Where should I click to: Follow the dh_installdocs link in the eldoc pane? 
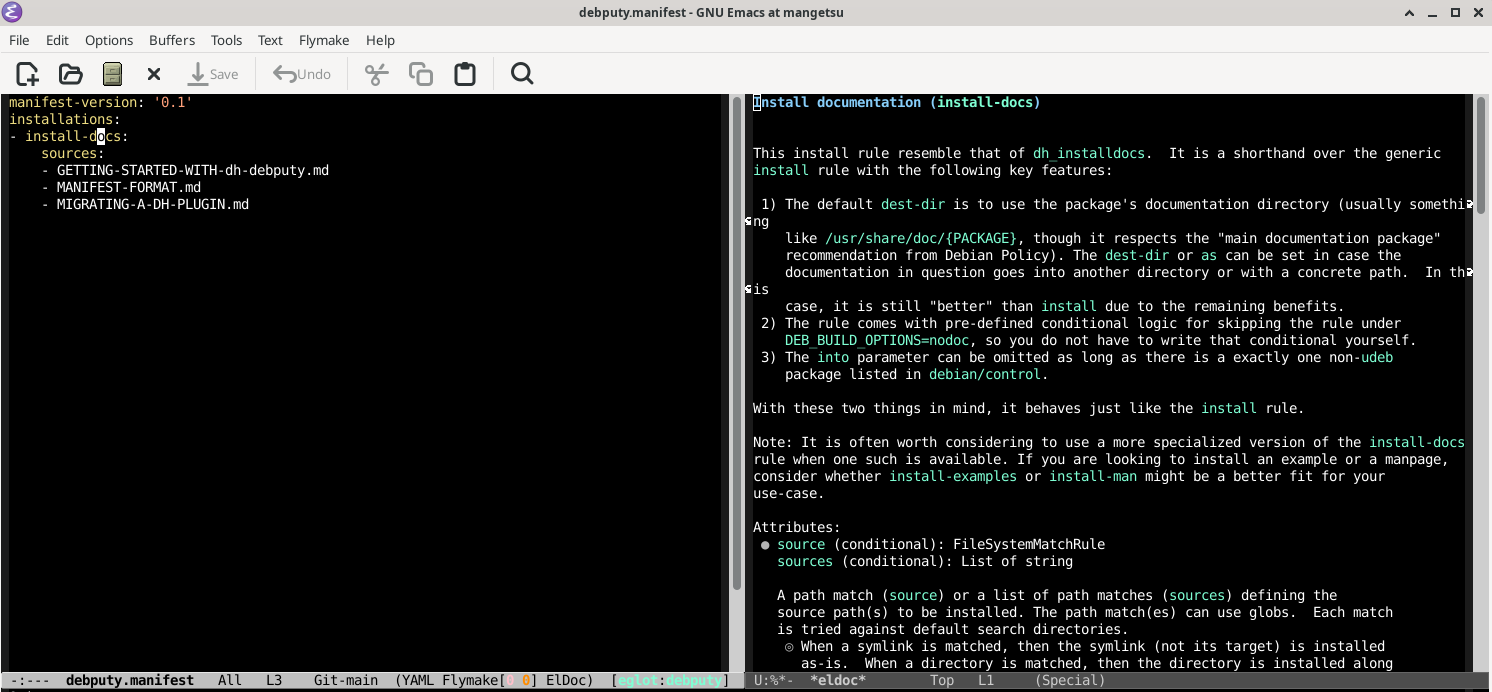pos(1089,153)
